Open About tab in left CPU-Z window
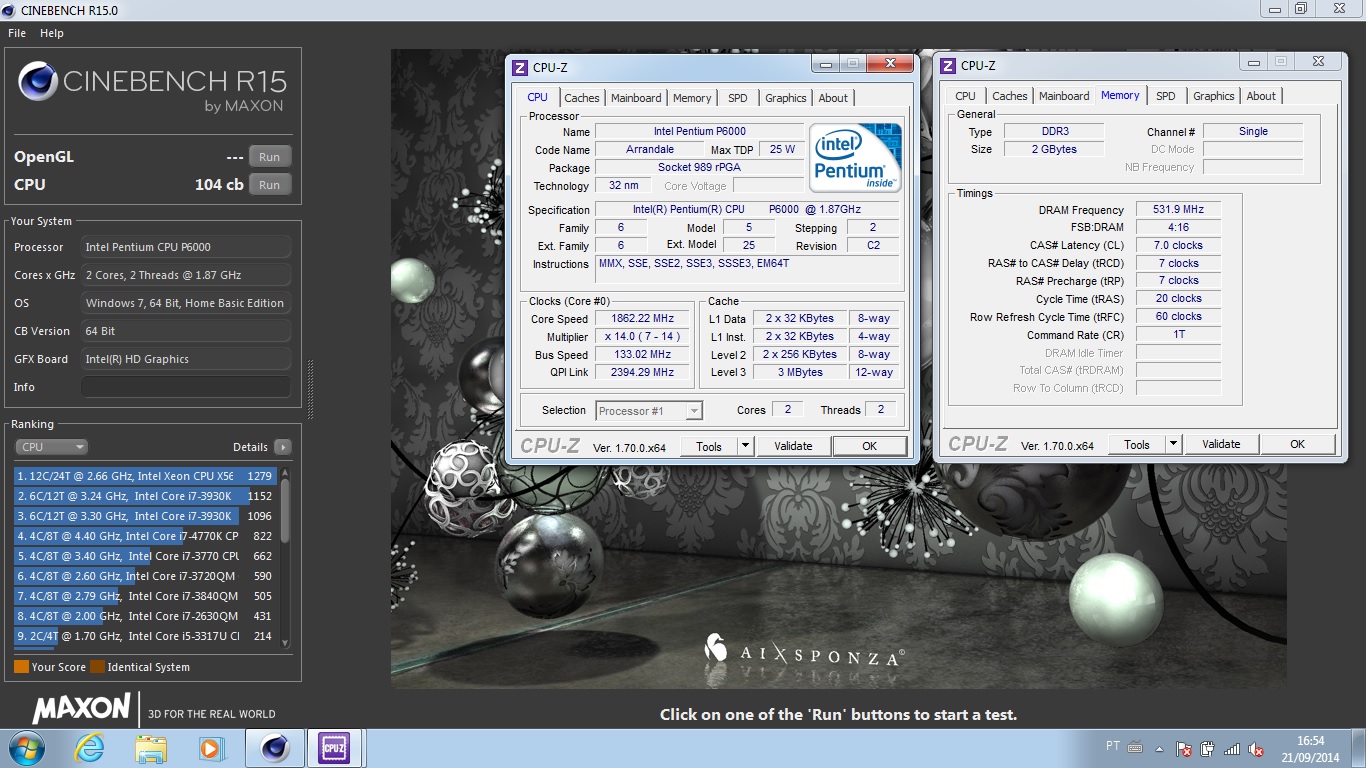Image resolution: width=1366 pixels, height=768 pixels. pyautogui.click(x=833, y=98)
